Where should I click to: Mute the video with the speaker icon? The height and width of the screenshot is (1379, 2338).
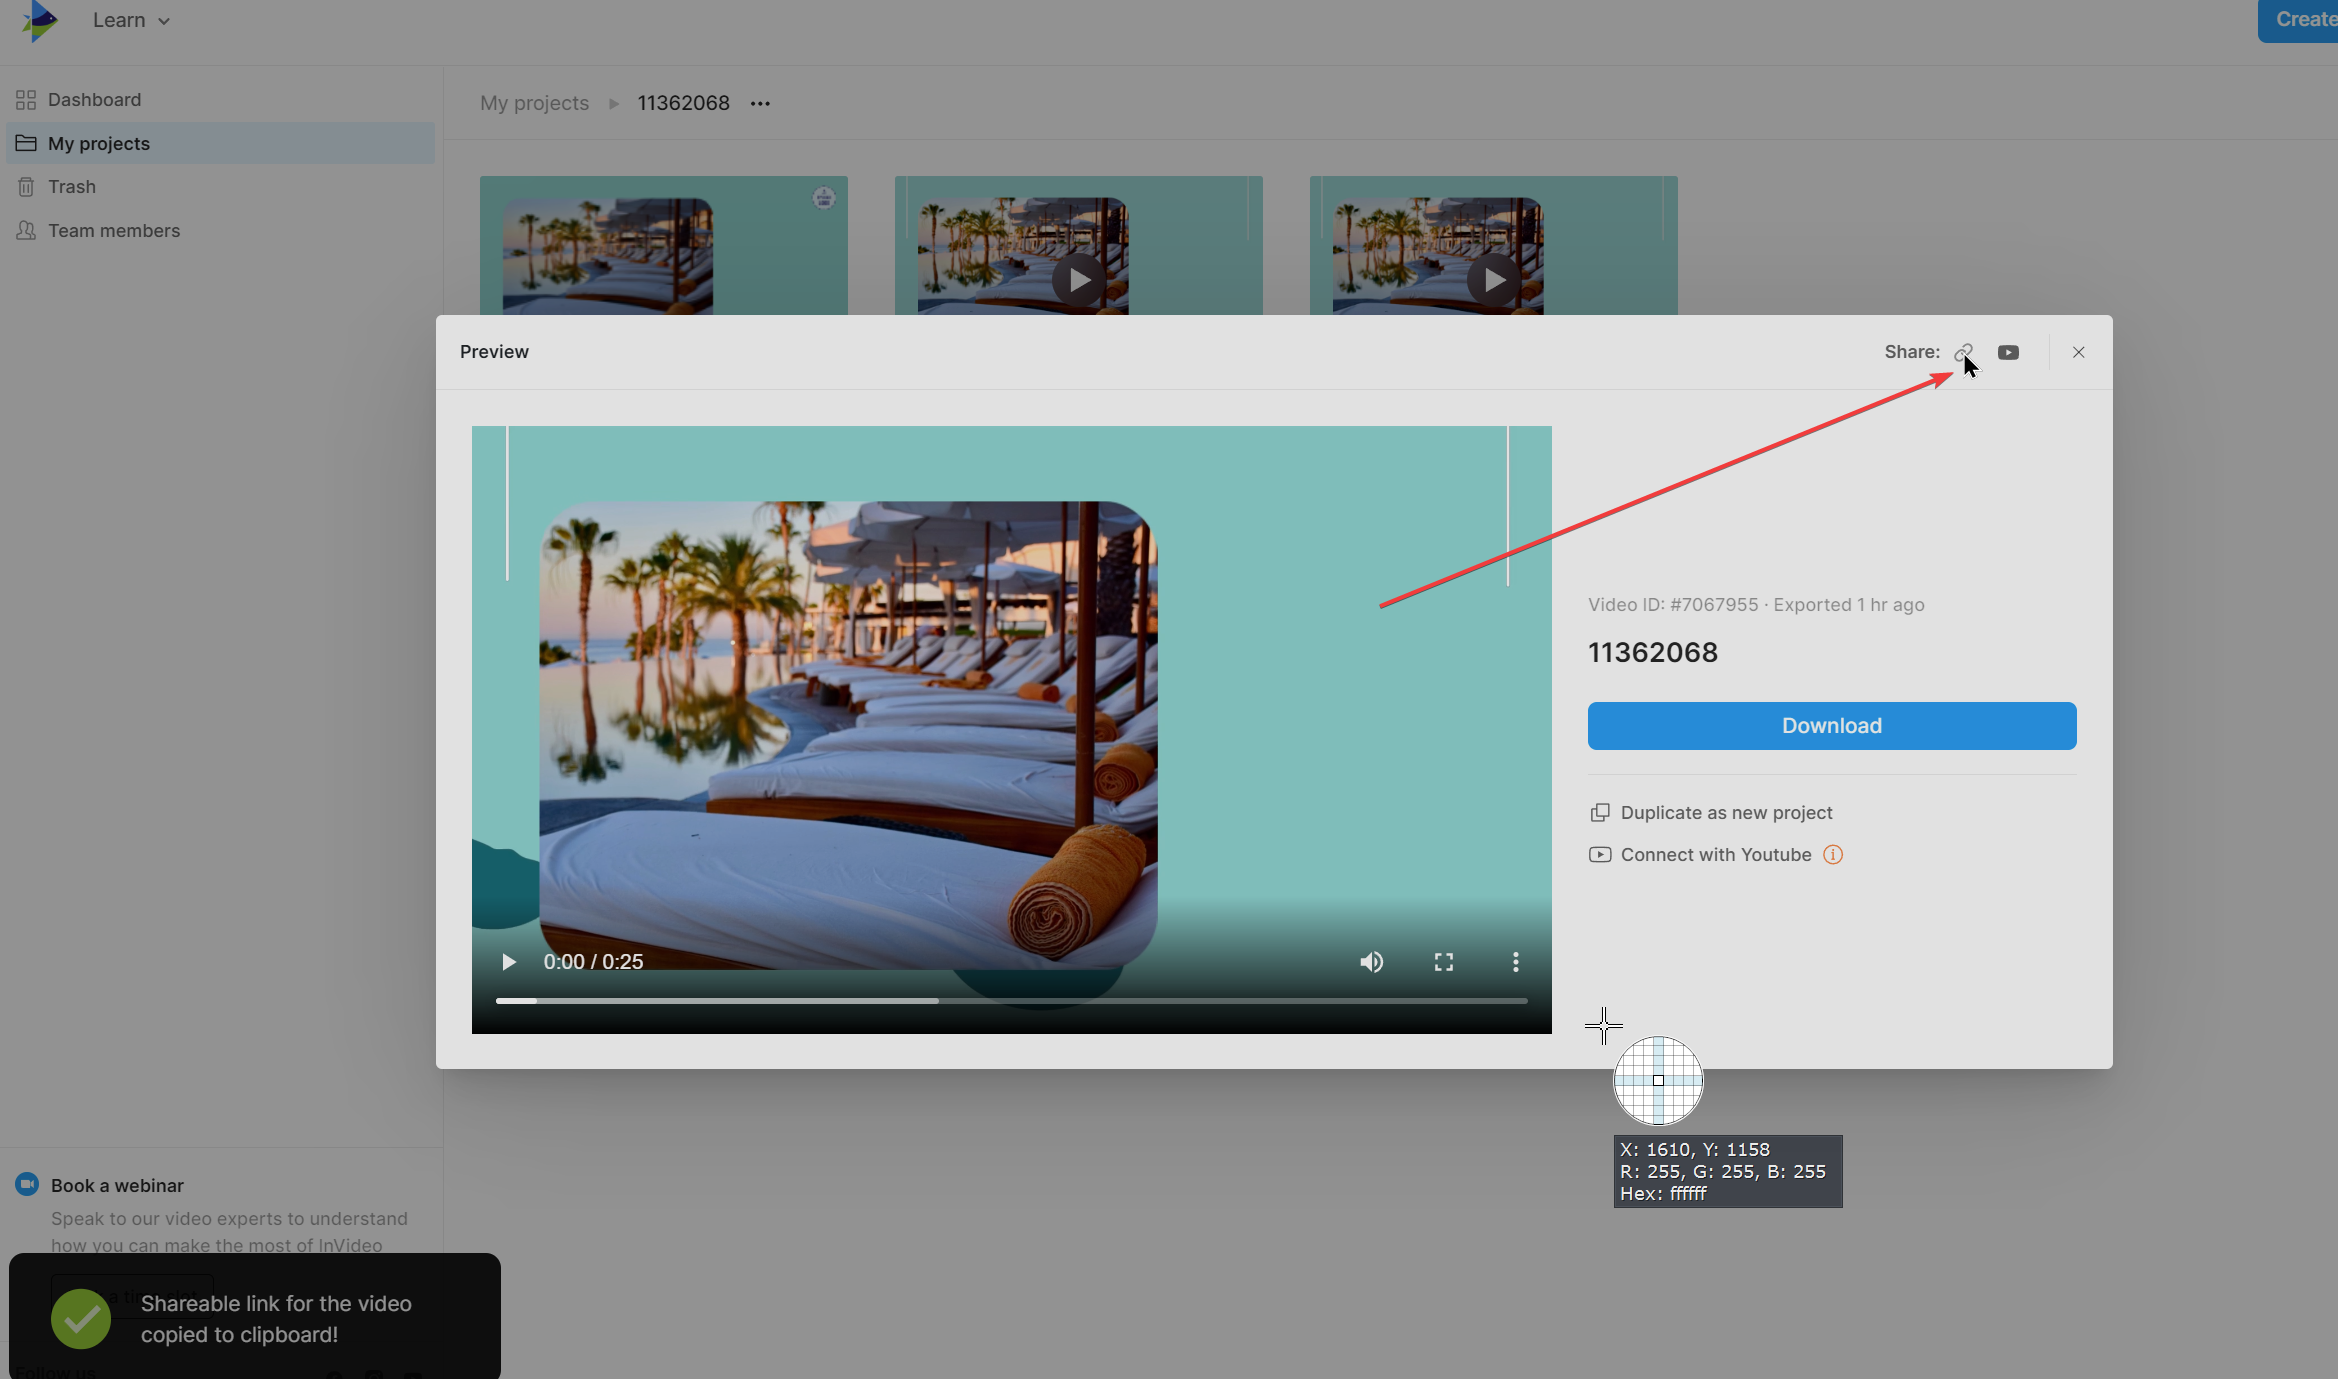point(1372,961)
